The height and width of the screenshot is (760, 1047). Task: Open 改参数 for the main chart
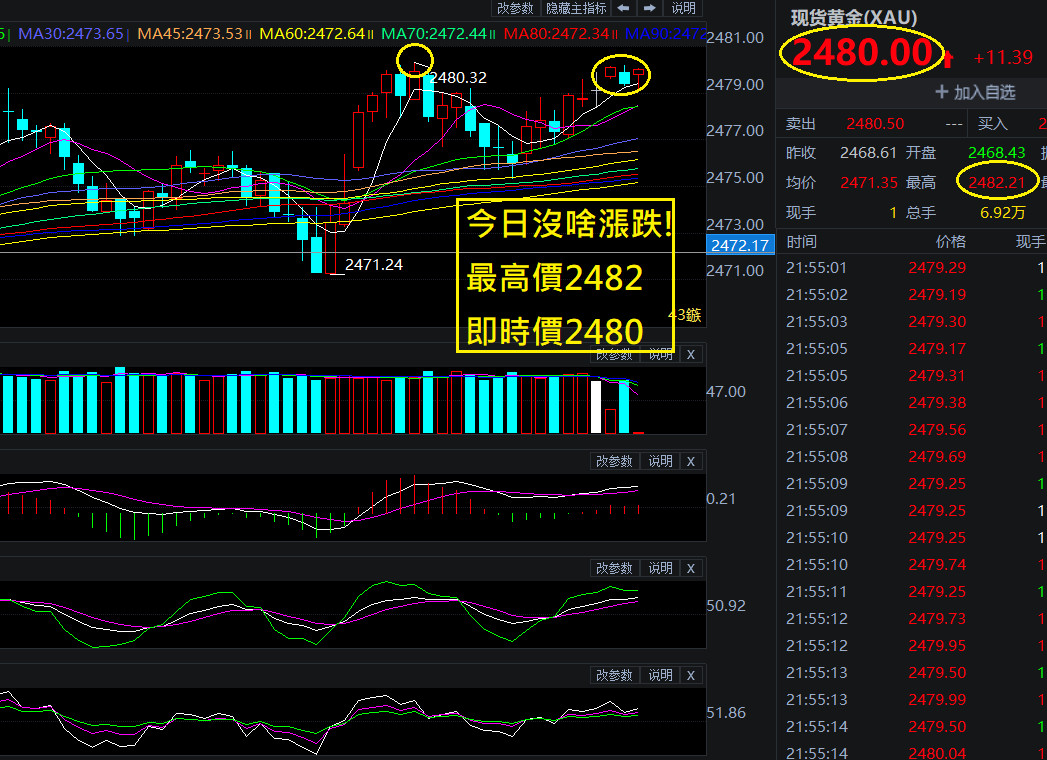click(515, 8)
